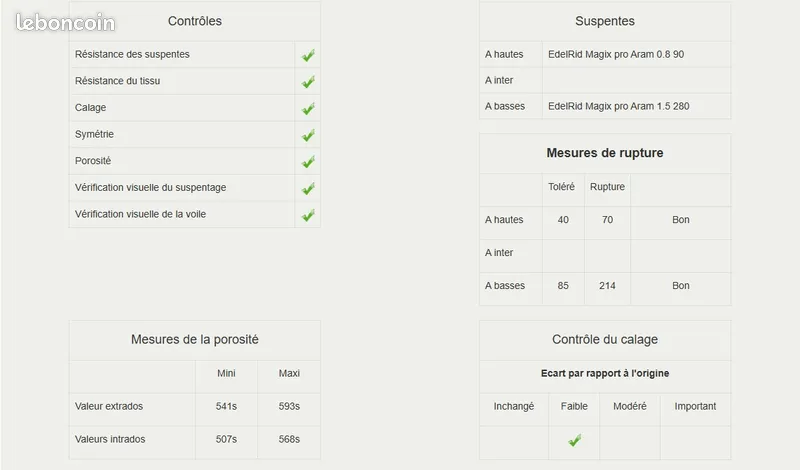
Task: Click the Vérification visuelle de la voile checkmark
Action: point(308,215)
